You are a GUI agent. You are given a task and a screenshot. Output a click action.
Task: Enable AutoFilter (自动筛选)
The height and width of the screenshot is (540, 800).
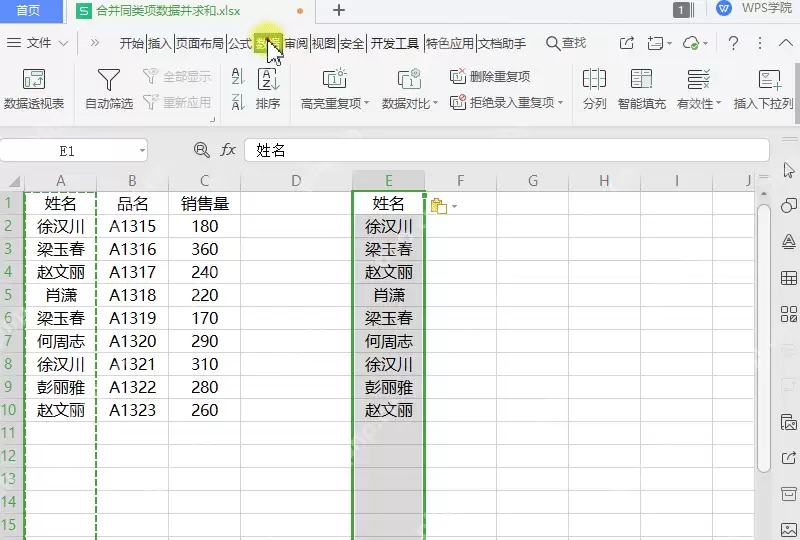pyautogui.click(x=109, y=89)
